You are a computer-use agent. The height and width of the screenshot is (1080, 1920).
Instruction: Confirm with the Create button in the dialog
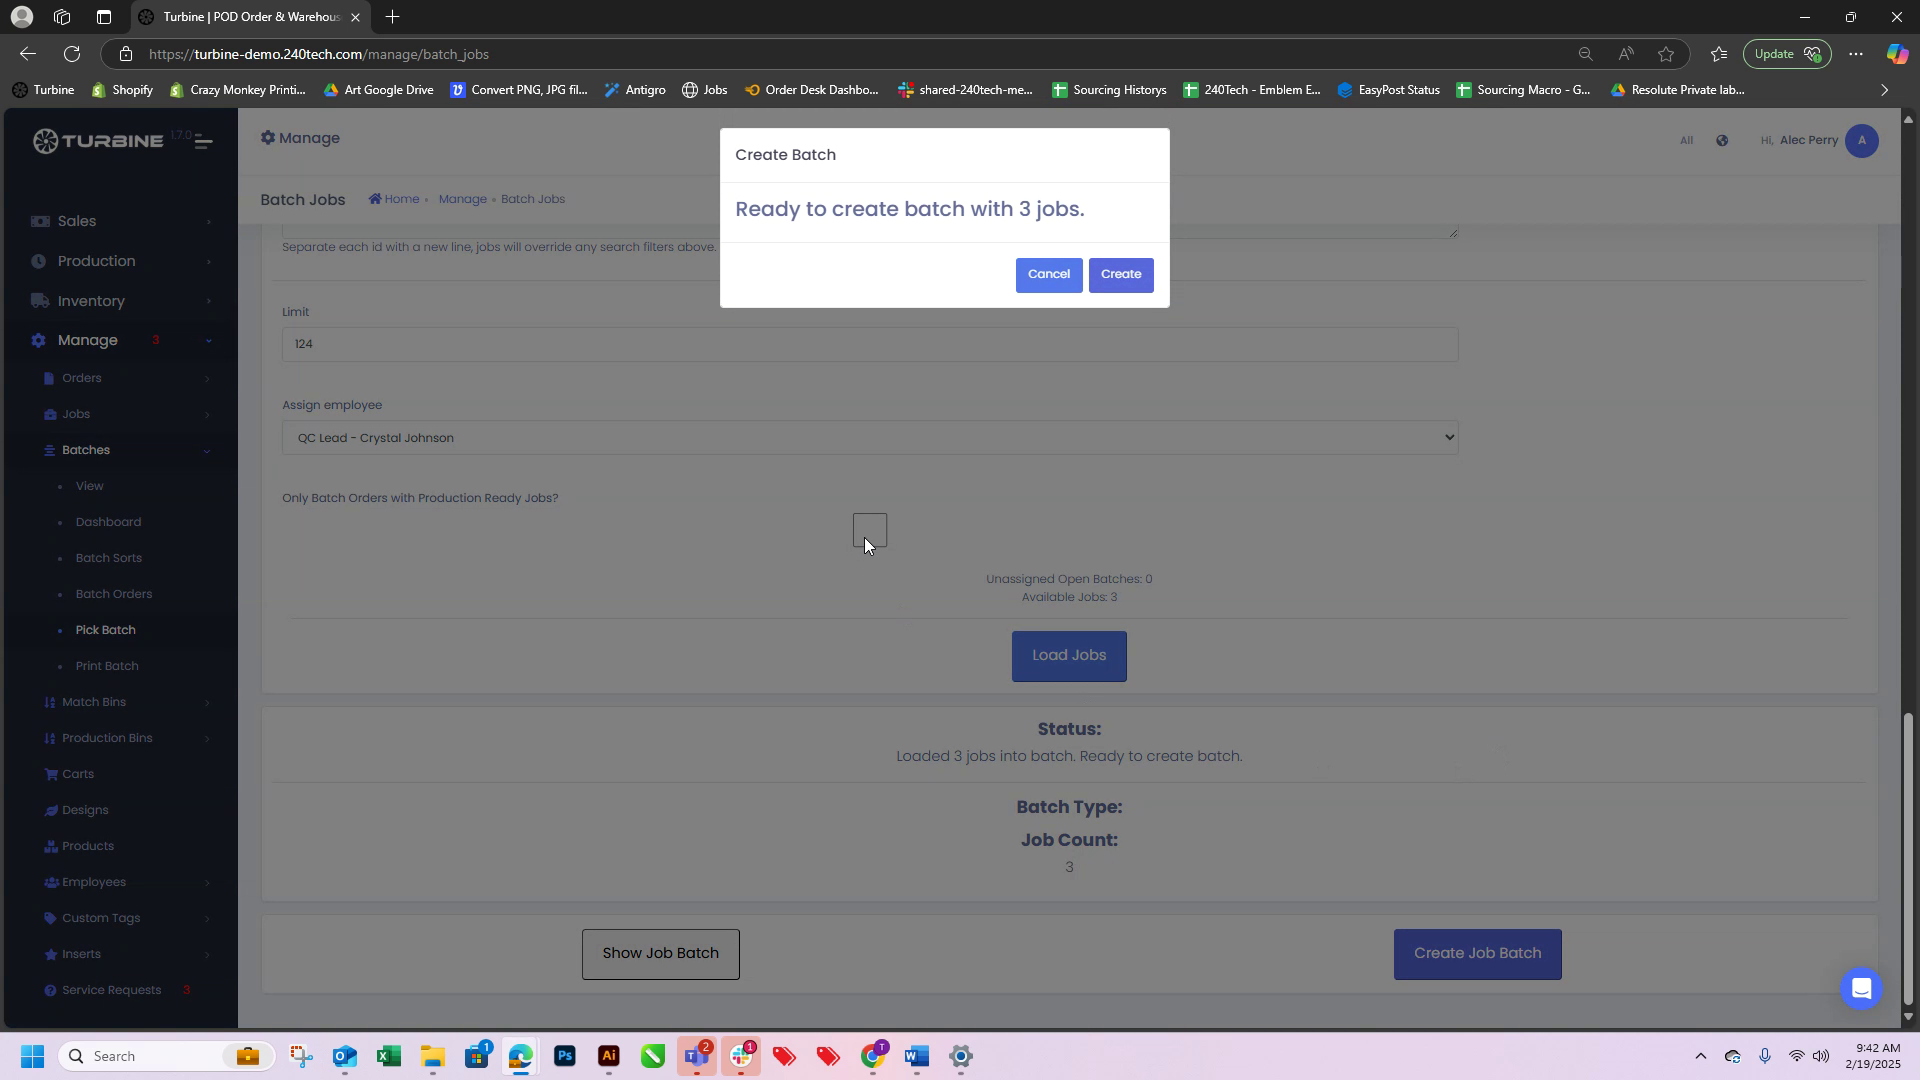coord(1120,275)
